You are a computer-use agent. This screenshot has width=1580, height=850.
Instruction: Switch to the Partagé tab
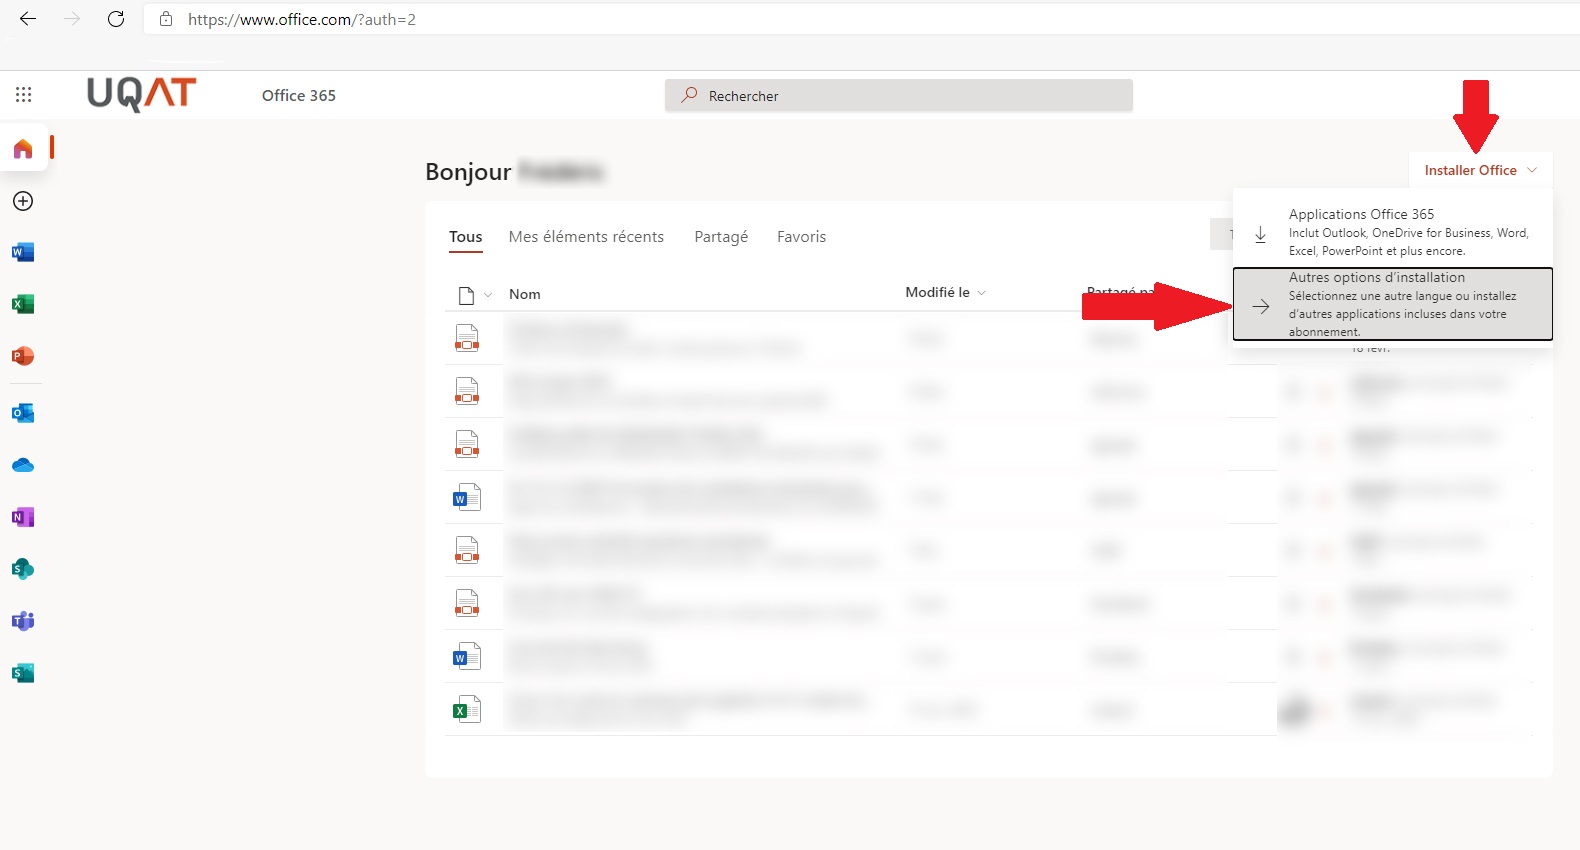pos(721,237)
